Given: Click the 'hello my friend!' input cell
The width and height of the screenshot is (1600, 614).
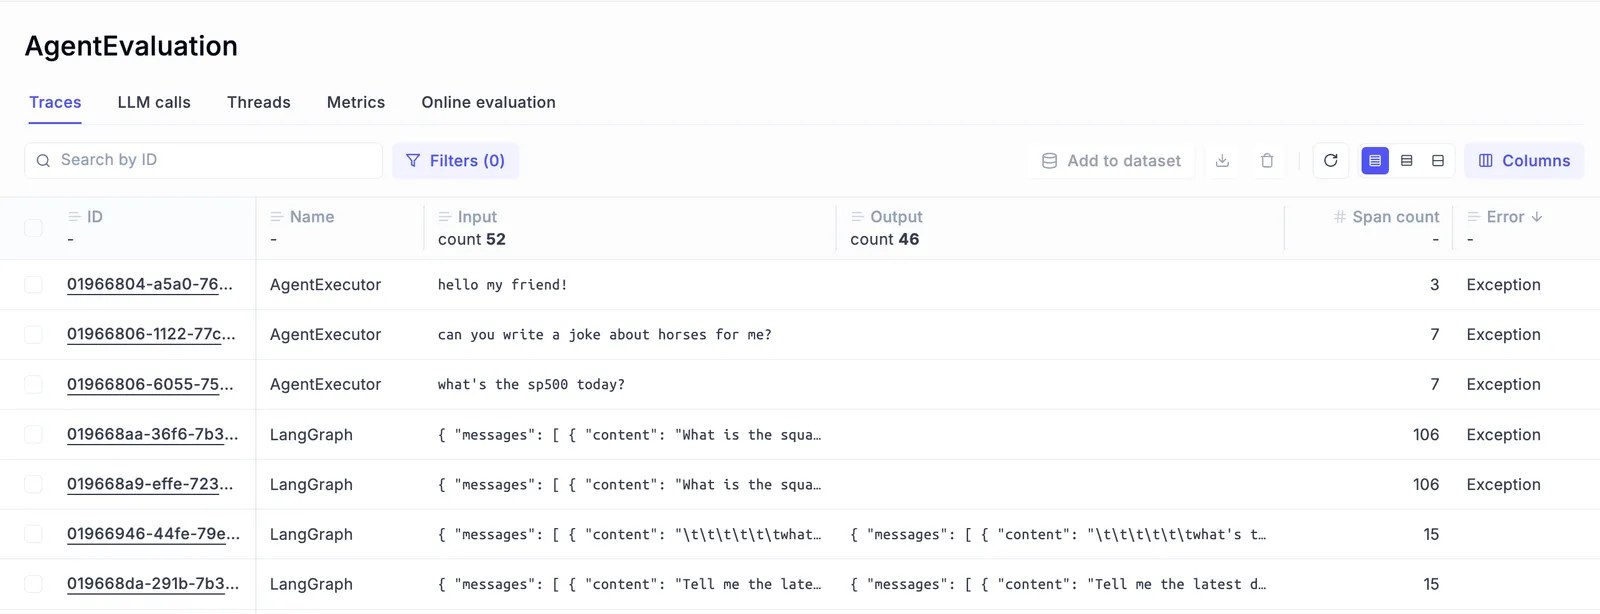Looking at the screenshot, I should click(503, 285).
